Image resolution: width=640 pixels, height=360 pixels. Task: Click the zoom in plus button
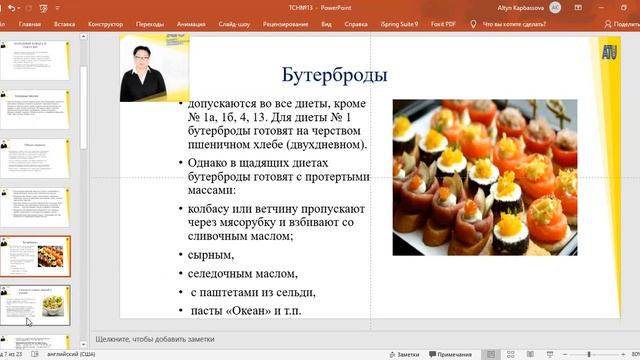click(x=623, y=355)
